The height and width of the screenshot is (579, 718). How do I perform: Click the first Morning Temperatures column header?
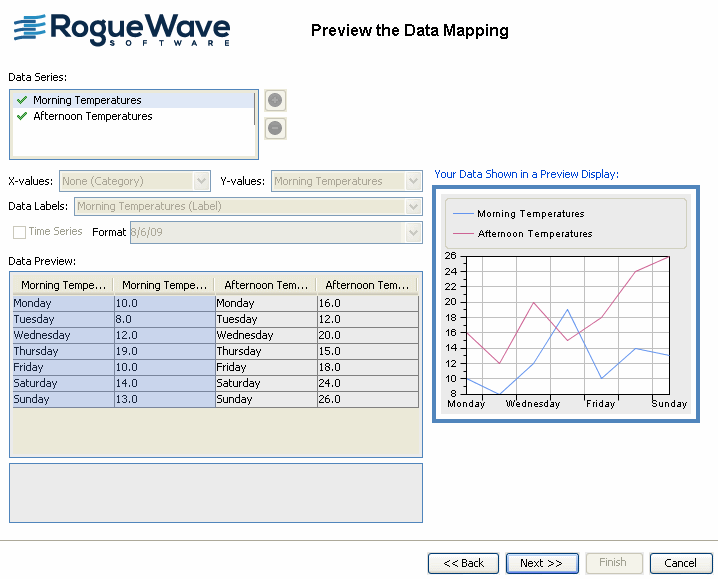62,285
